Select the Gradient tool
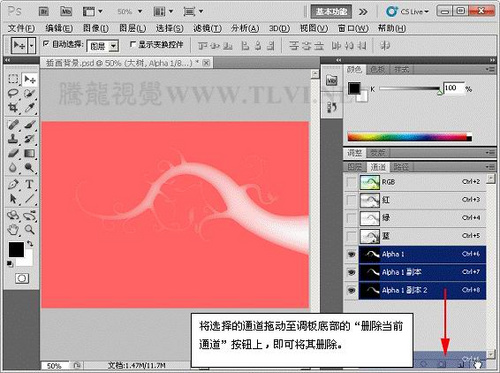 [30, 153]
